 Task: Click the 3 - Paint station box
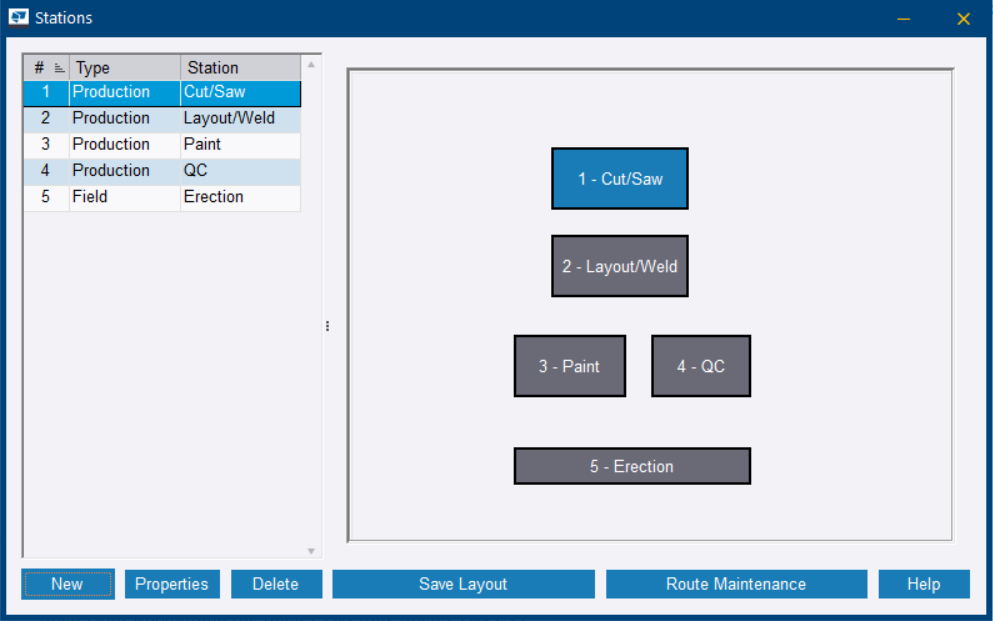coord(569,366)
